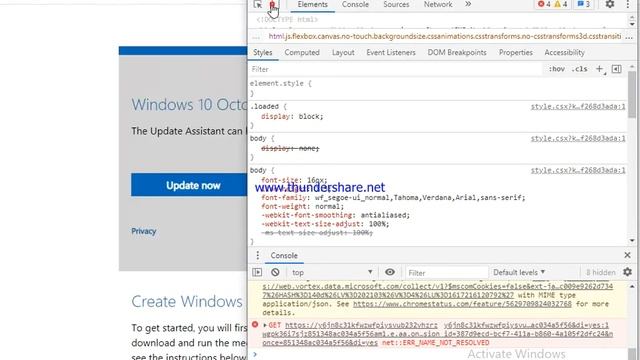Close the console drawer
This screenshot has height=360, width=640.
pyautogui.click(x=627, y=255)
